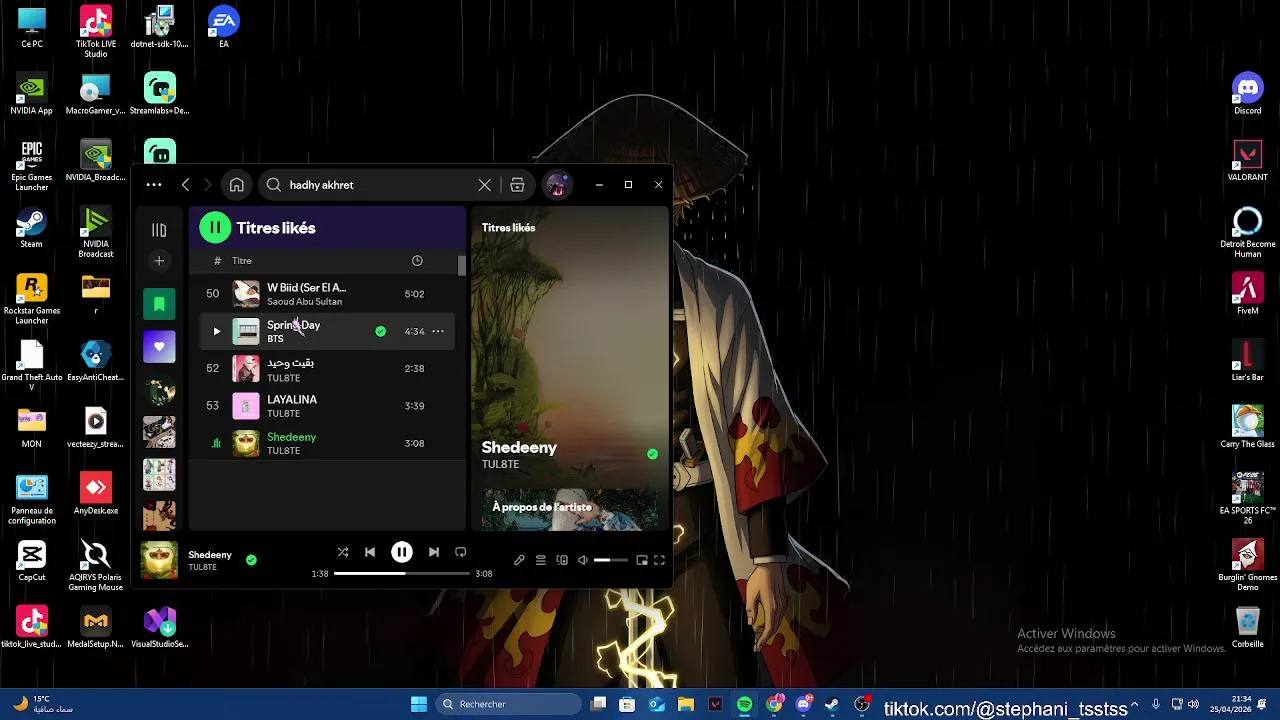Viewport: 1280px width, 720px height.
Task: Select CapCut desktop icon
Action: 31,561
